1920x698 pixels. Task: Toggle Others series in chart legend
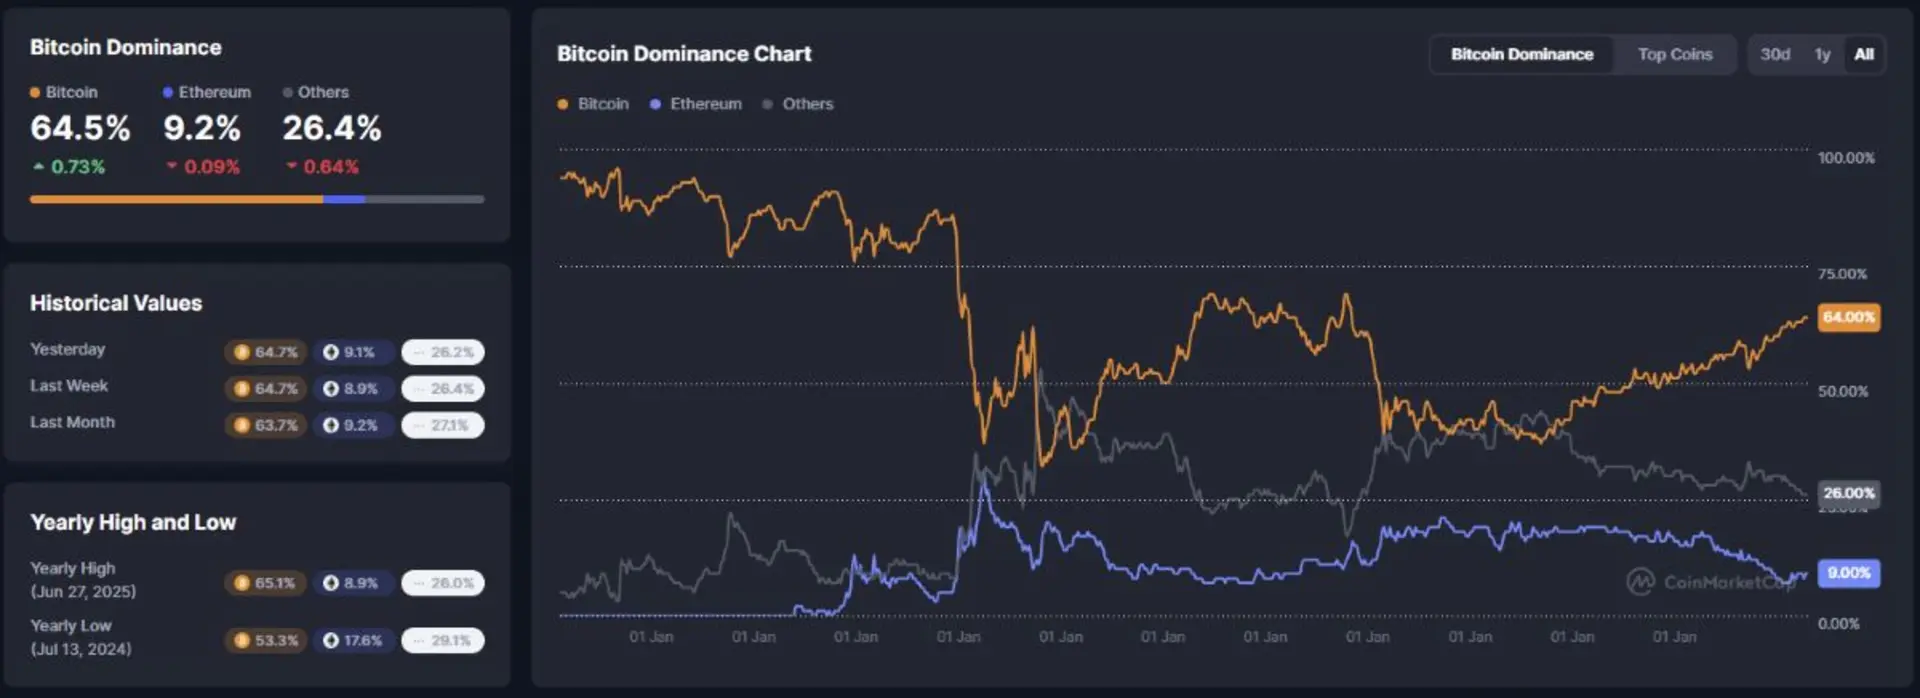pyautogui.click(x=797, y=104)
